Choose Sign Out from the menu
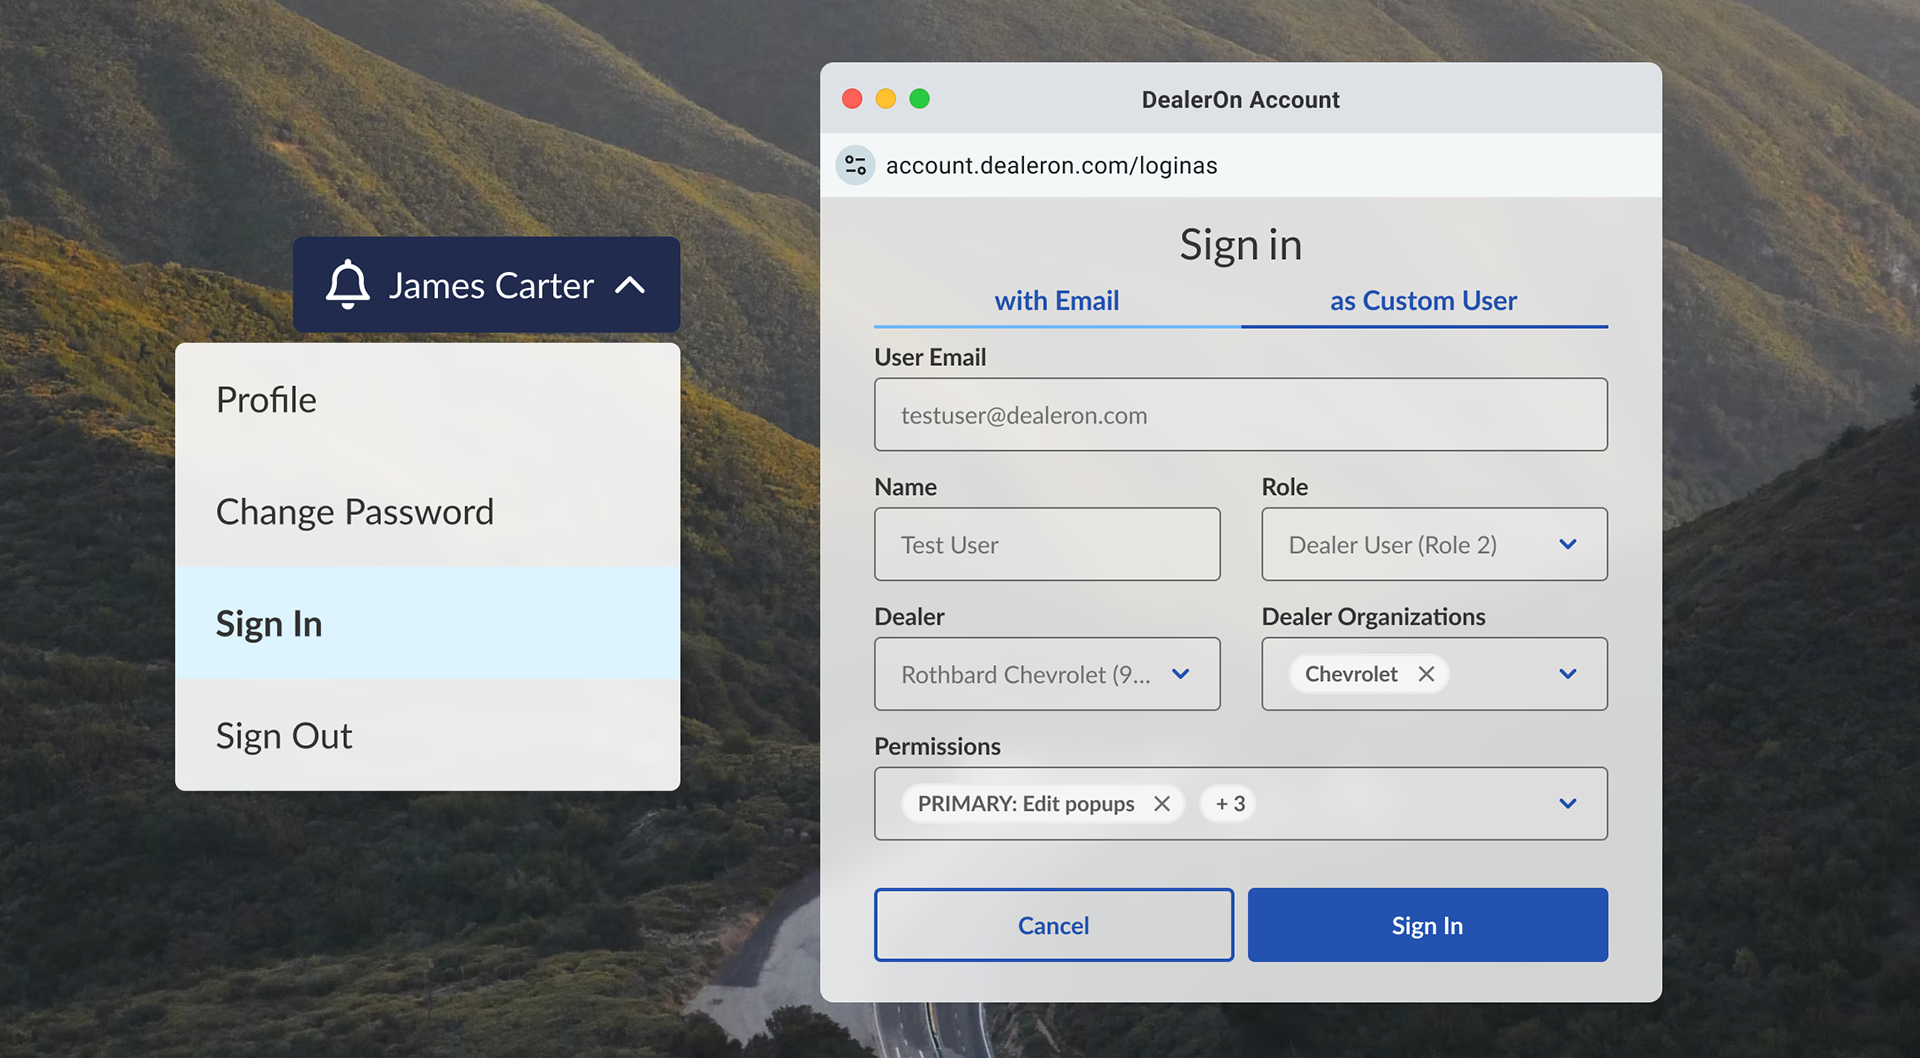The height and width of the screenshot is (1058, 1920). click(x=428, y=736)
